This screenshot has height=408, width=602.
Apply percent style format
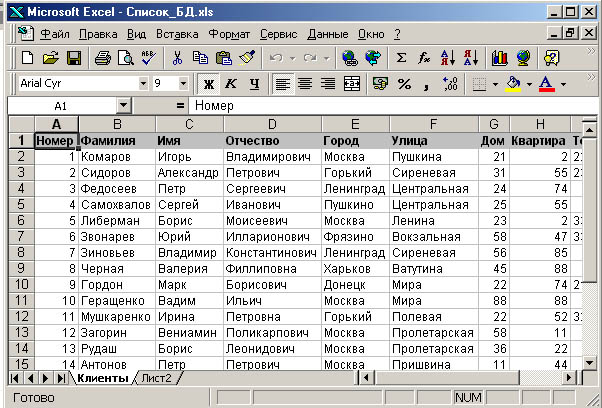click(404, 83)
